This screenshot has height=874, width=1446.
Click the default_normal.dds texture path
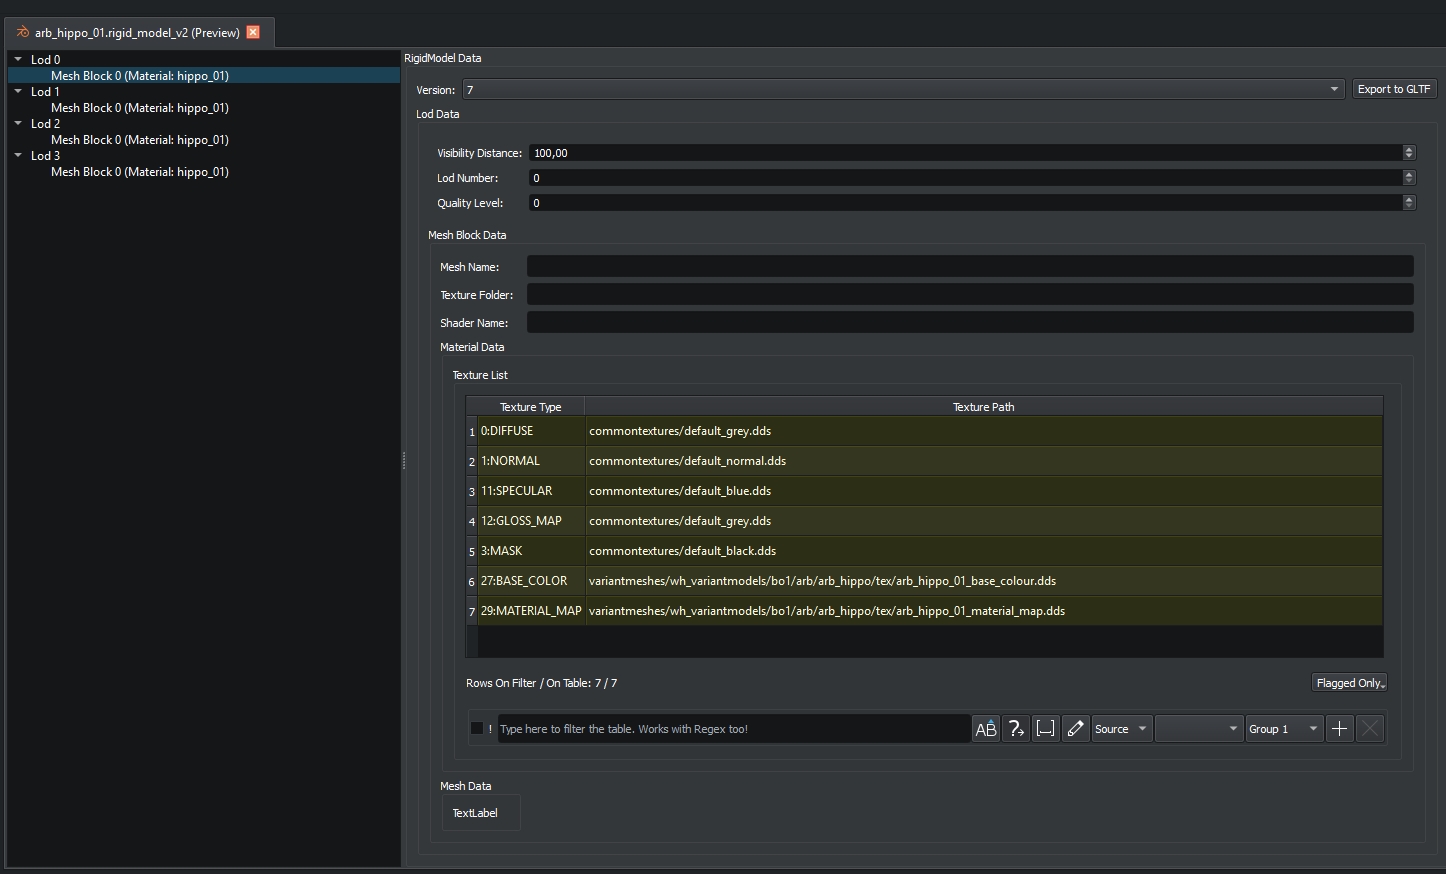[984, 461]
